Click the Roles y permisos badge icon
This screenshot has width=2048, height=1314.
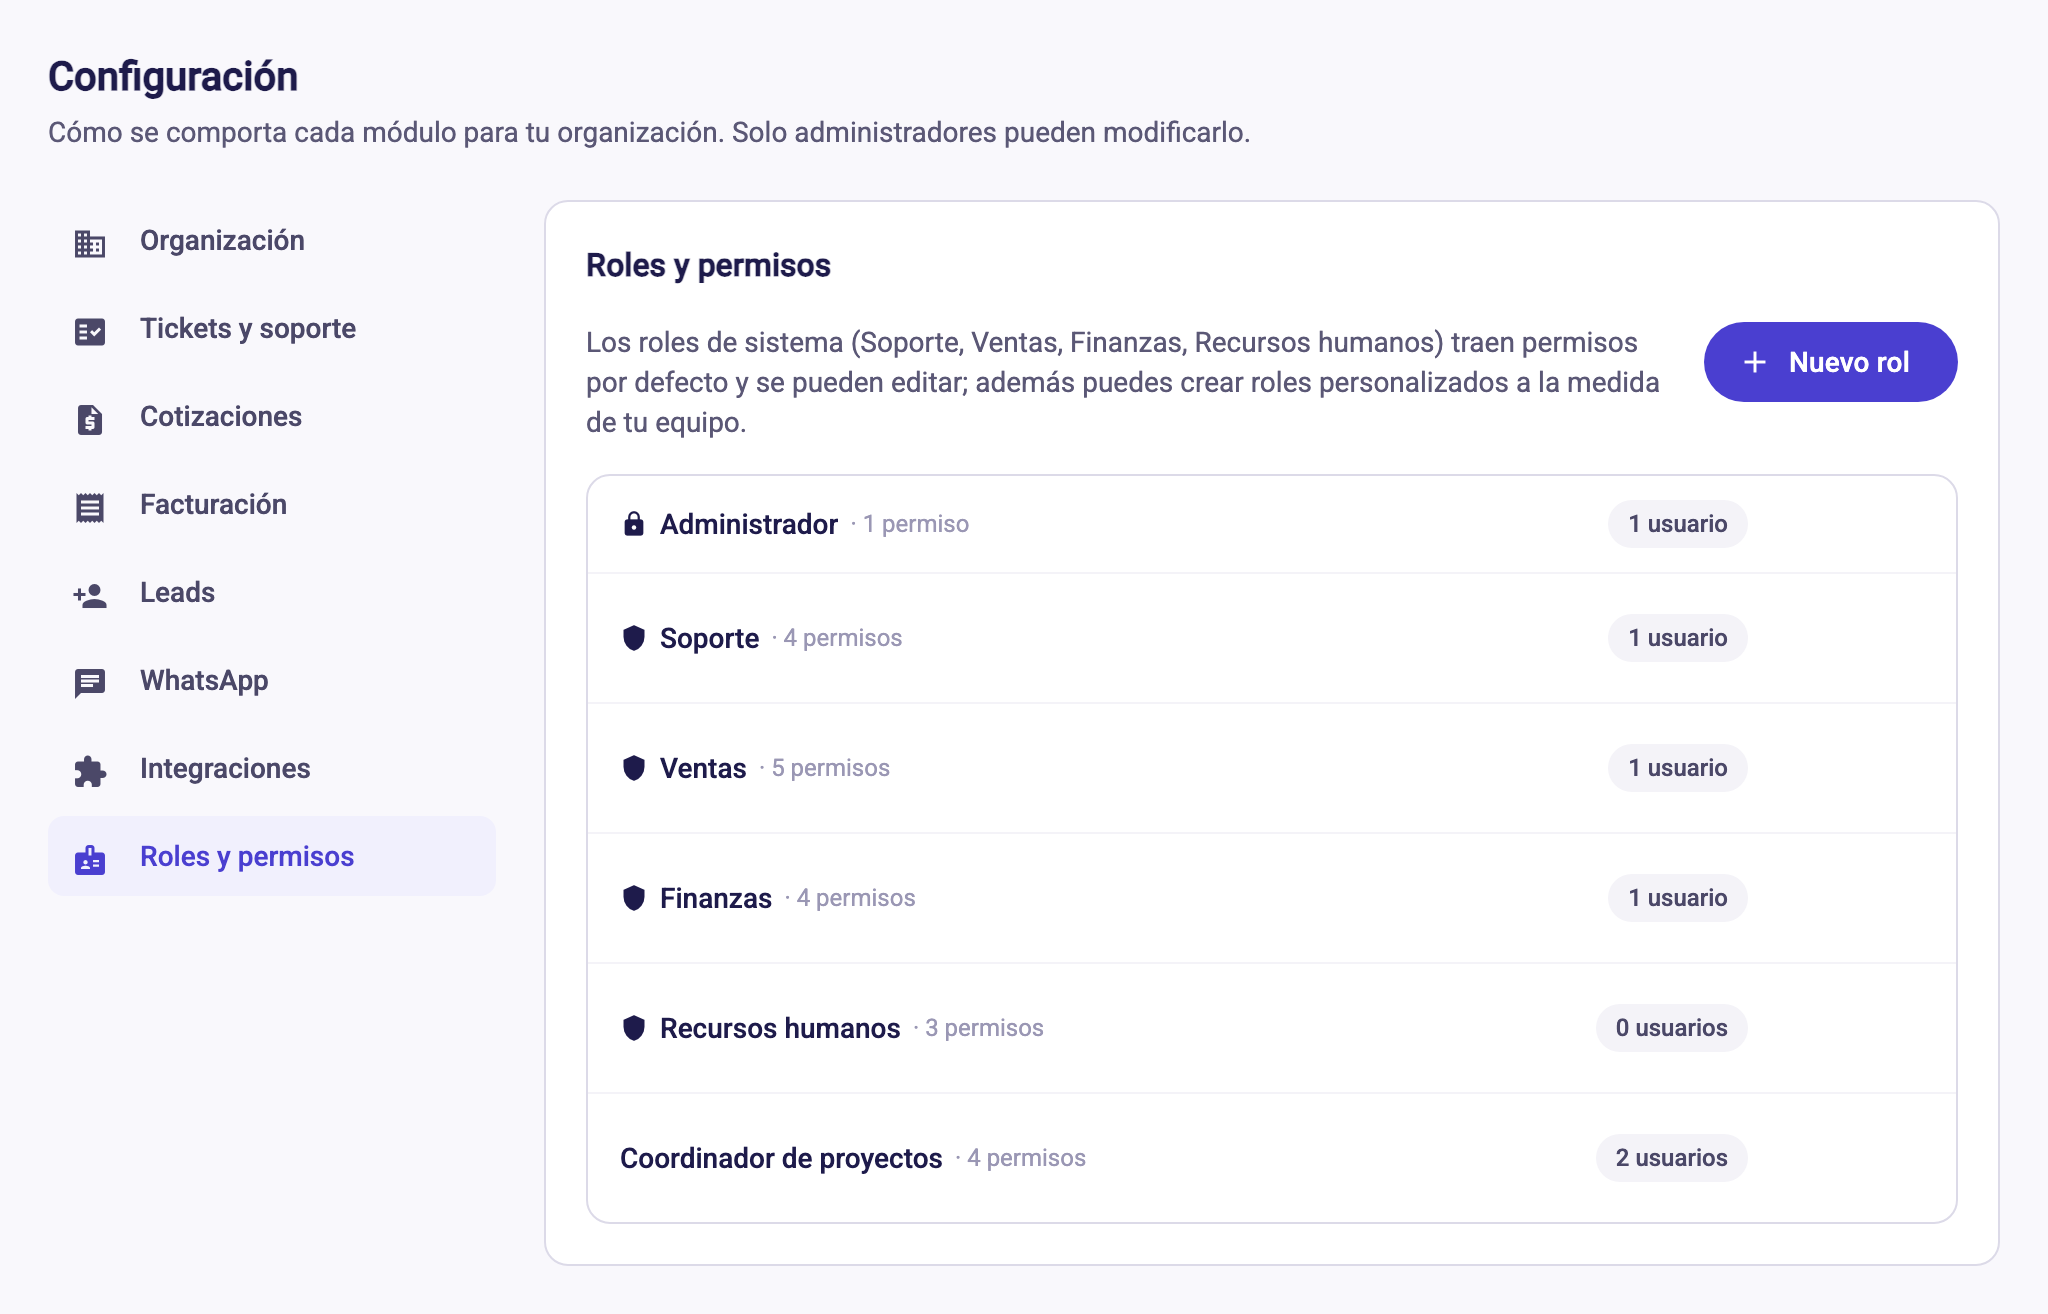tap(90, 859)
